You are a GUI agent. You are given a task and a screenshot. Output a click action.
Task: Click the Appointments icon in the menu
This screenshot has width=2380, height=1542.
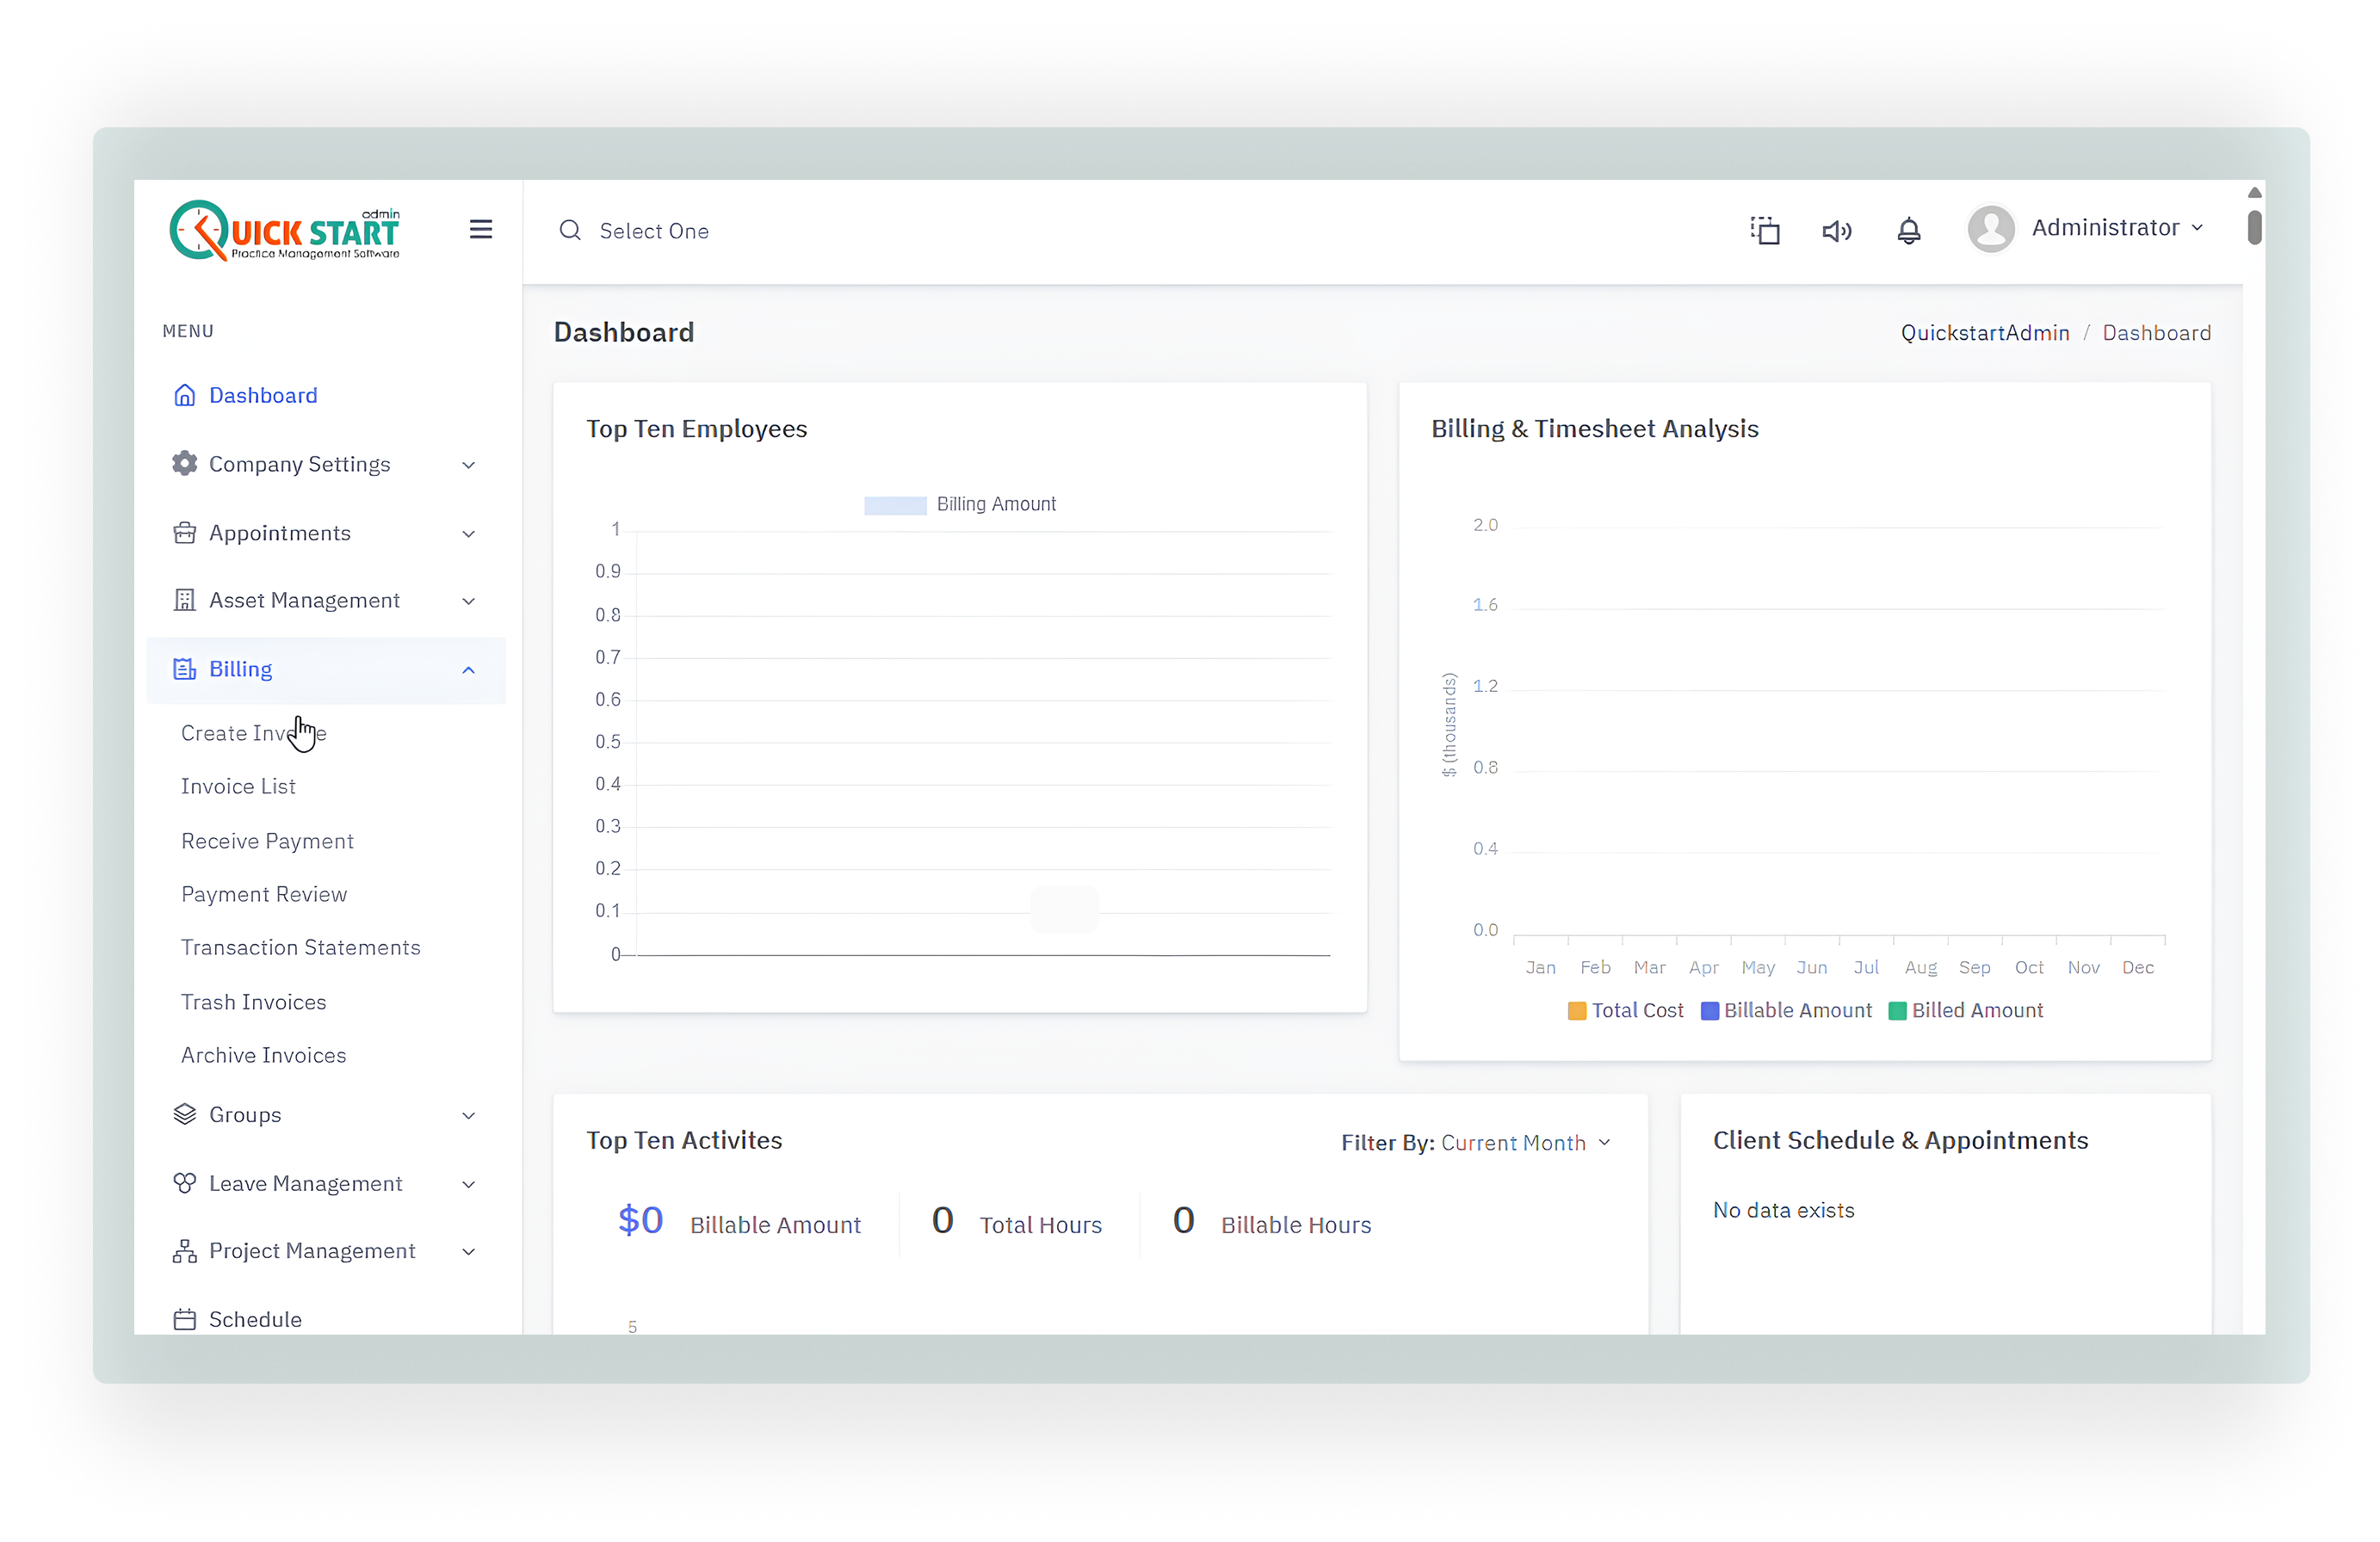185,532
